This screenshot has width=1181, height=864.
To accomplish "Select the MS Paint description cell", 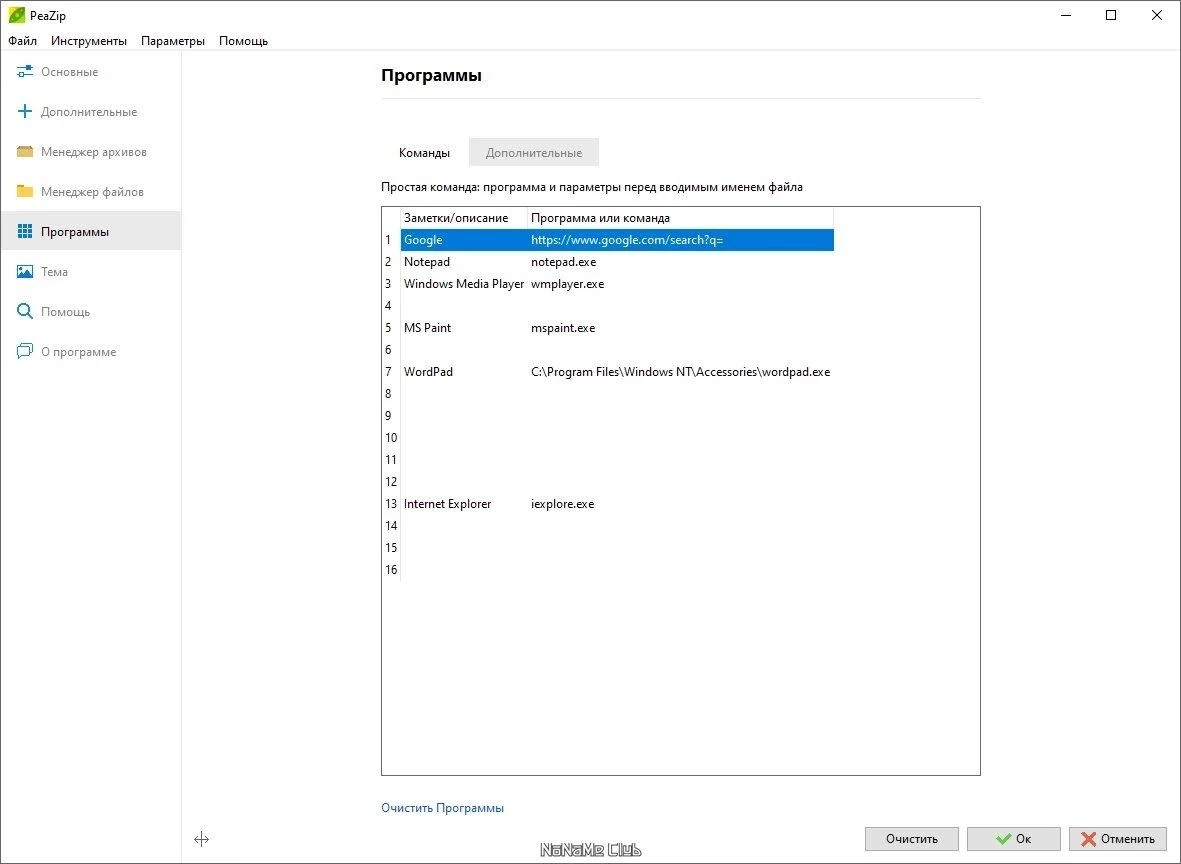I will click(x=464, y=328).
